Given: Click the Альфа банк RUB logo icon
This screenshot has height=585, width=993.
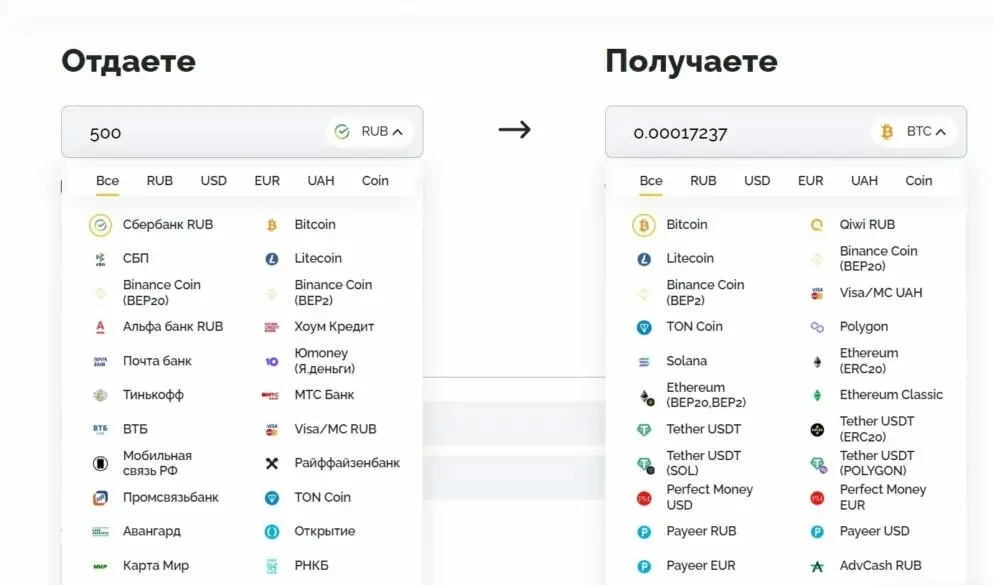Looking at the screenshot, I should (100, 327).
